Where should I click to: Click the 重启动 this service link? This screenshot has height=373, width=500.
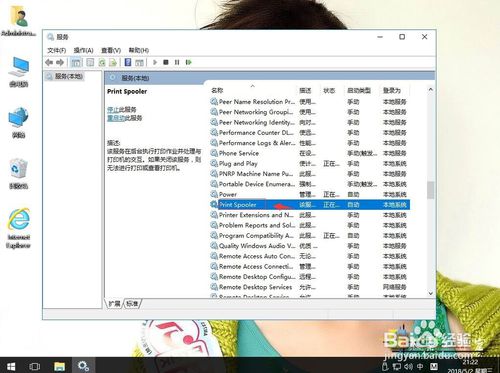[116, 118]
